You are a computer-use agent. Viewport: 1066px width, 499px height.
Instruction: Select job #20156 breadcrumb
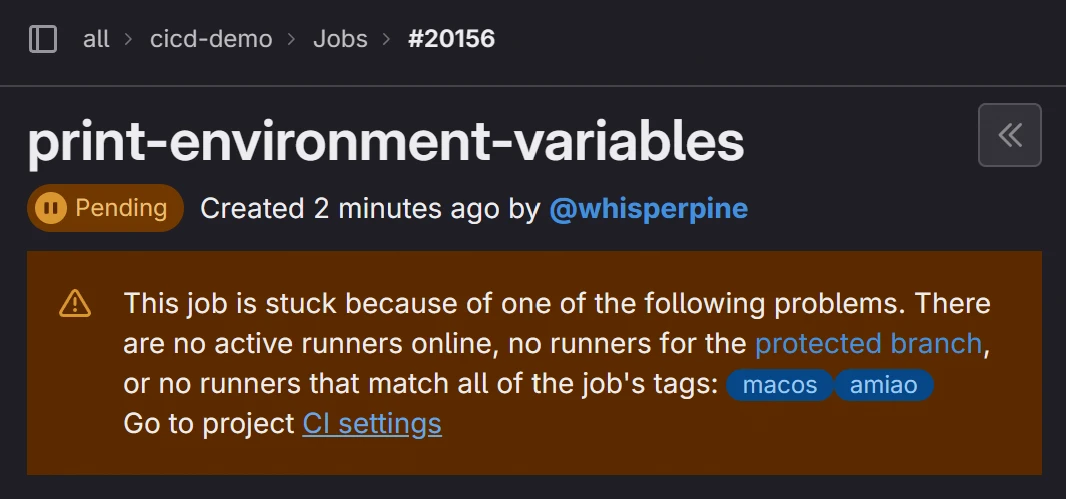coord(451,39)
